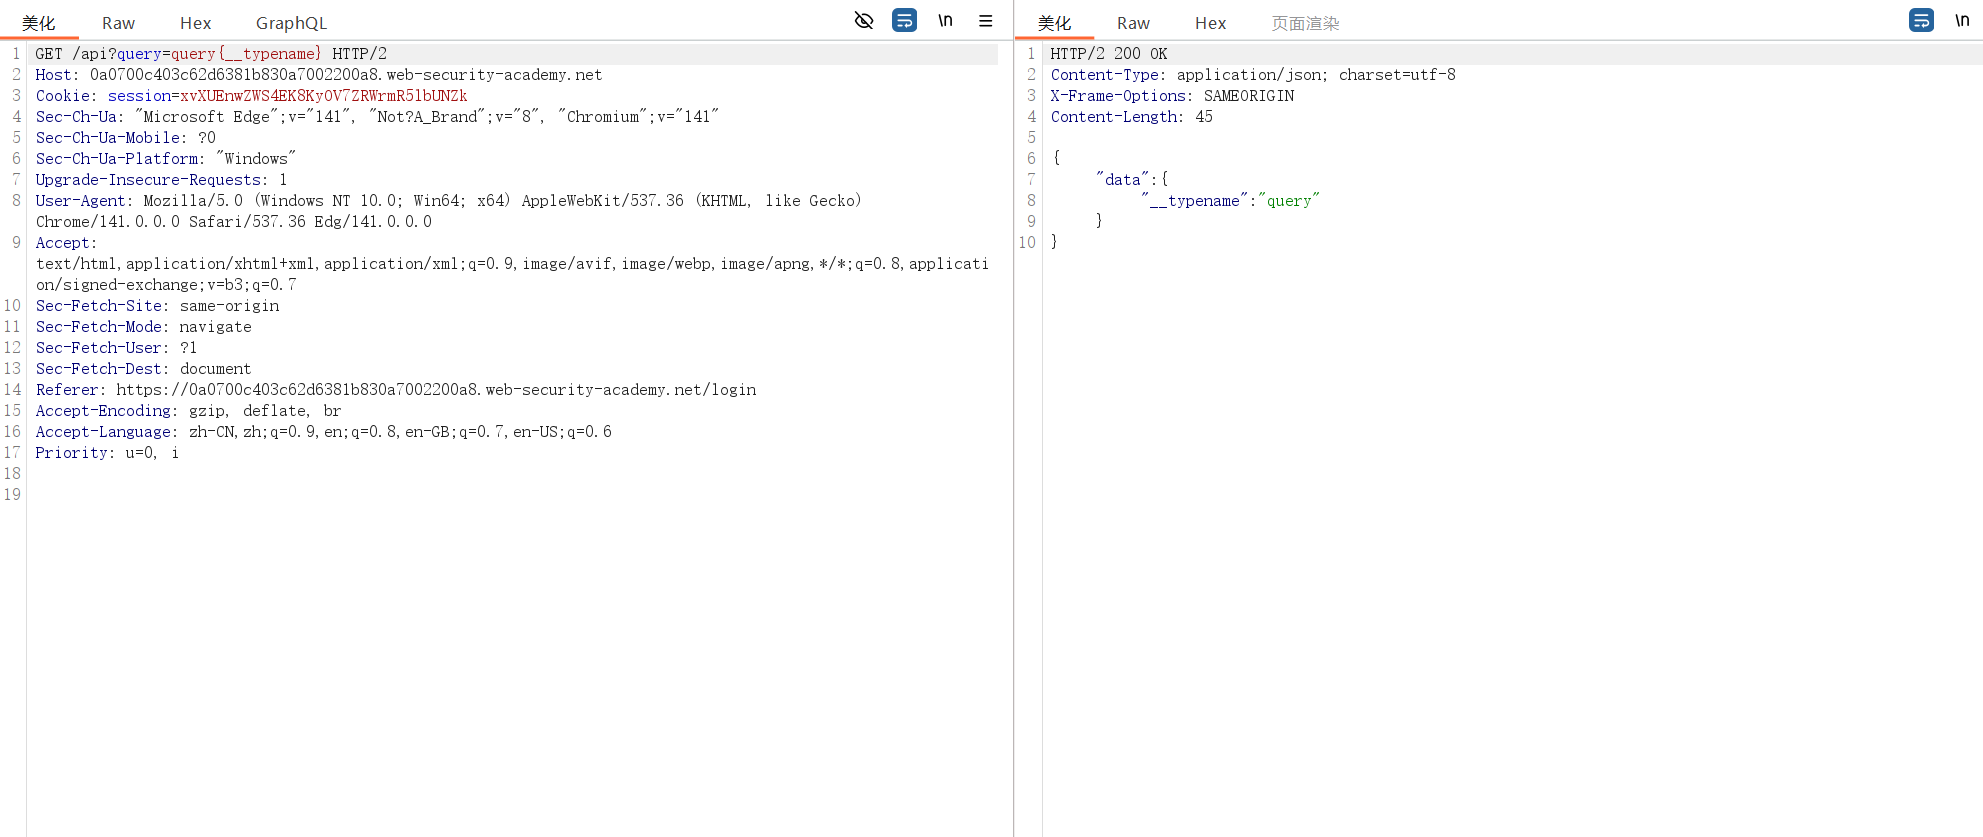Click the Referer header URL
The width and height of the screenshot is (1983, 837).
pyautogui.click(x=436, y=390)
